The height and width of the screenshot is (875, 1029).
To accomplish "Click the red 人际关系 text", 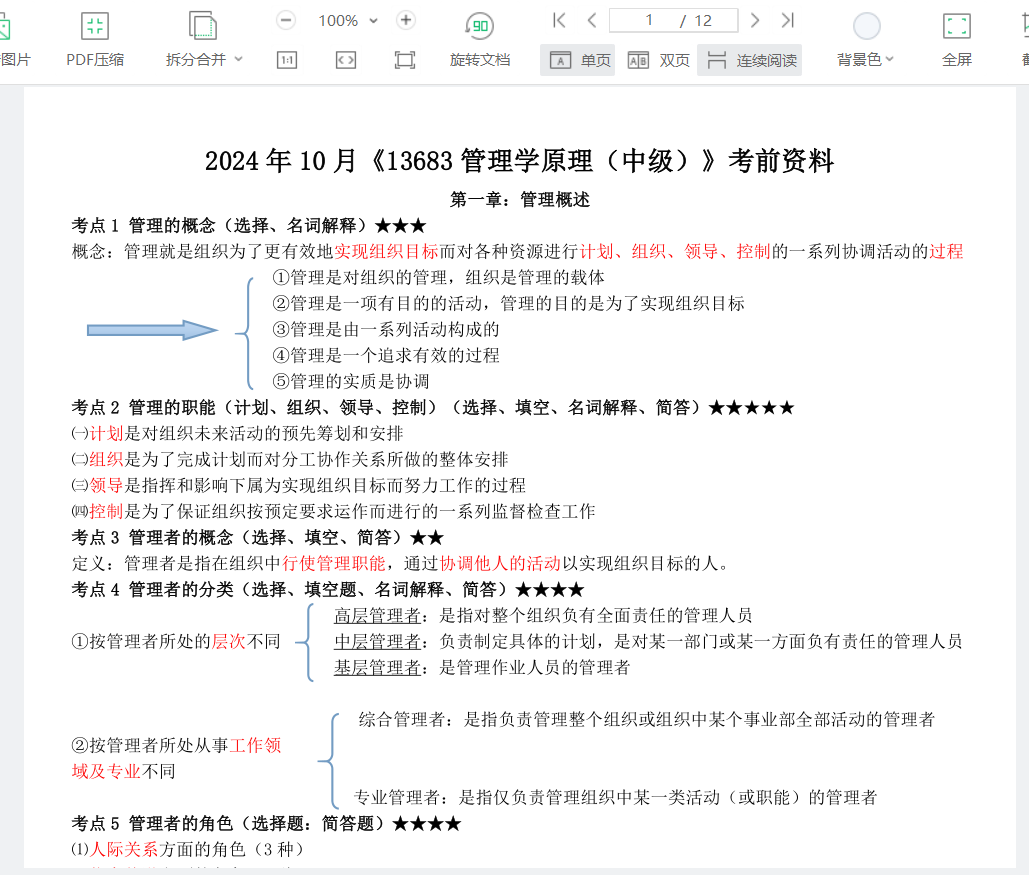I will coord(124,849).
